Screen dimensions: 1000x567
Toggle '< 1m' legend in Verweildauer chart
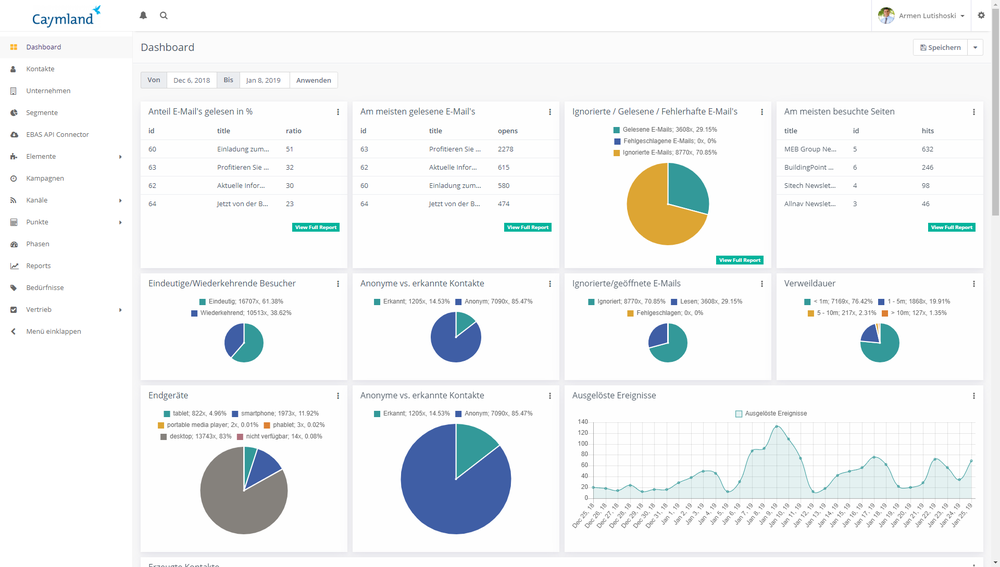click(x=838, y=301)
